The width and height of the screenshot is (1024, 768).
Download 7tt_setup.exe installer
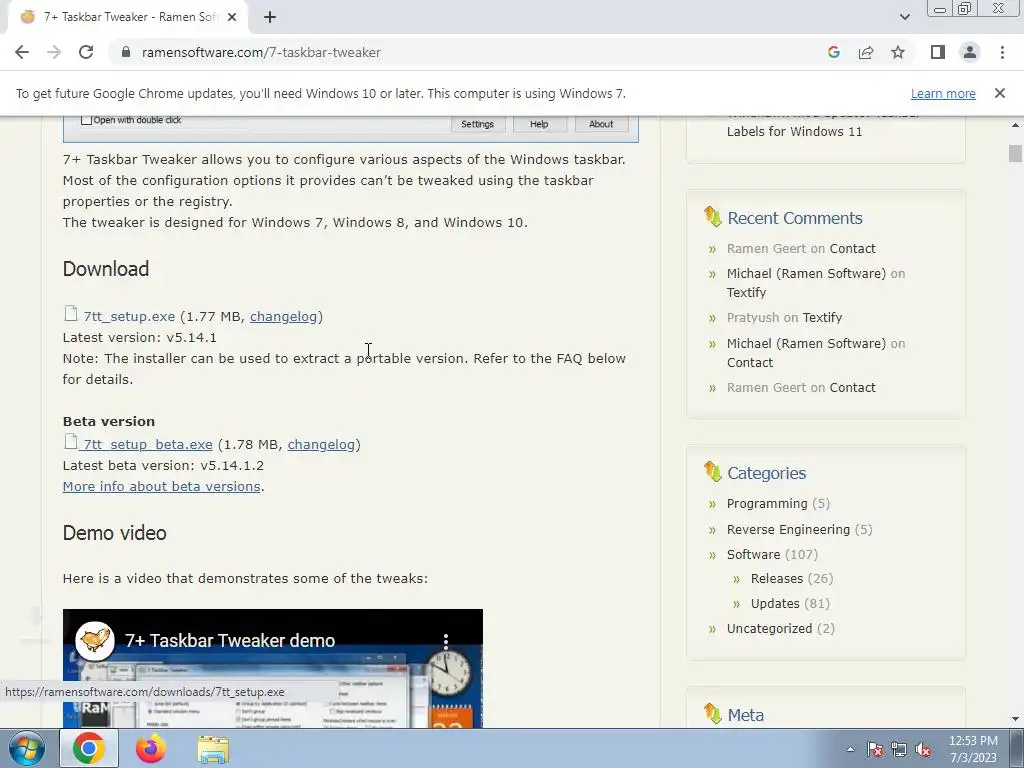click(129, 317)
